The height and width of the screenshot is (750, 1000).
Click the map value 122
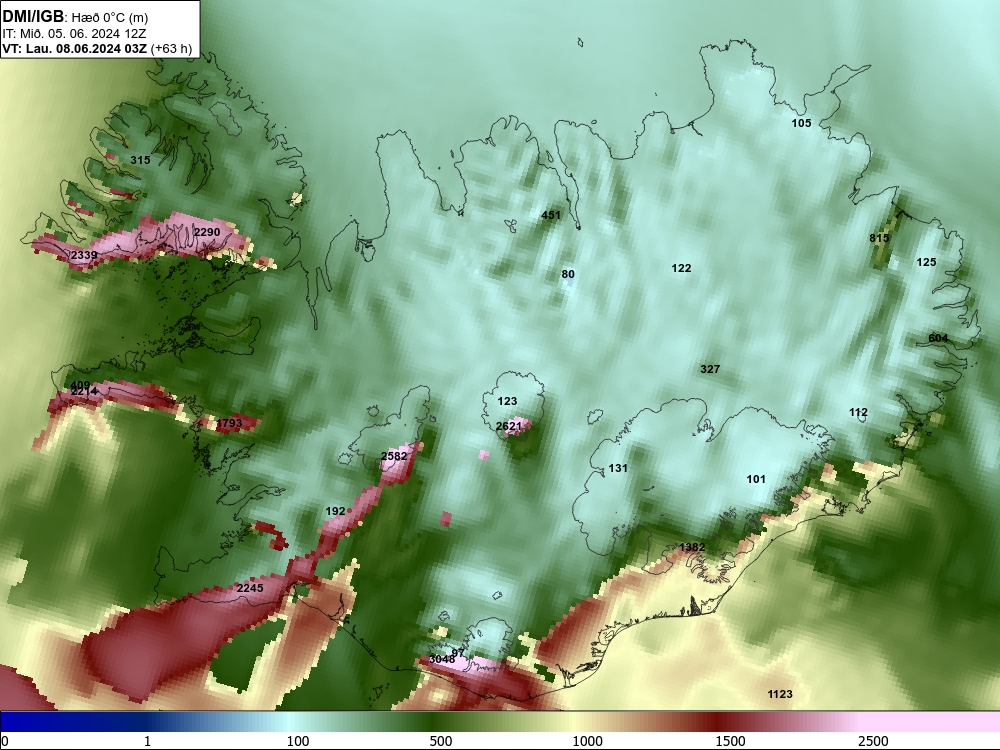[681, 268]
